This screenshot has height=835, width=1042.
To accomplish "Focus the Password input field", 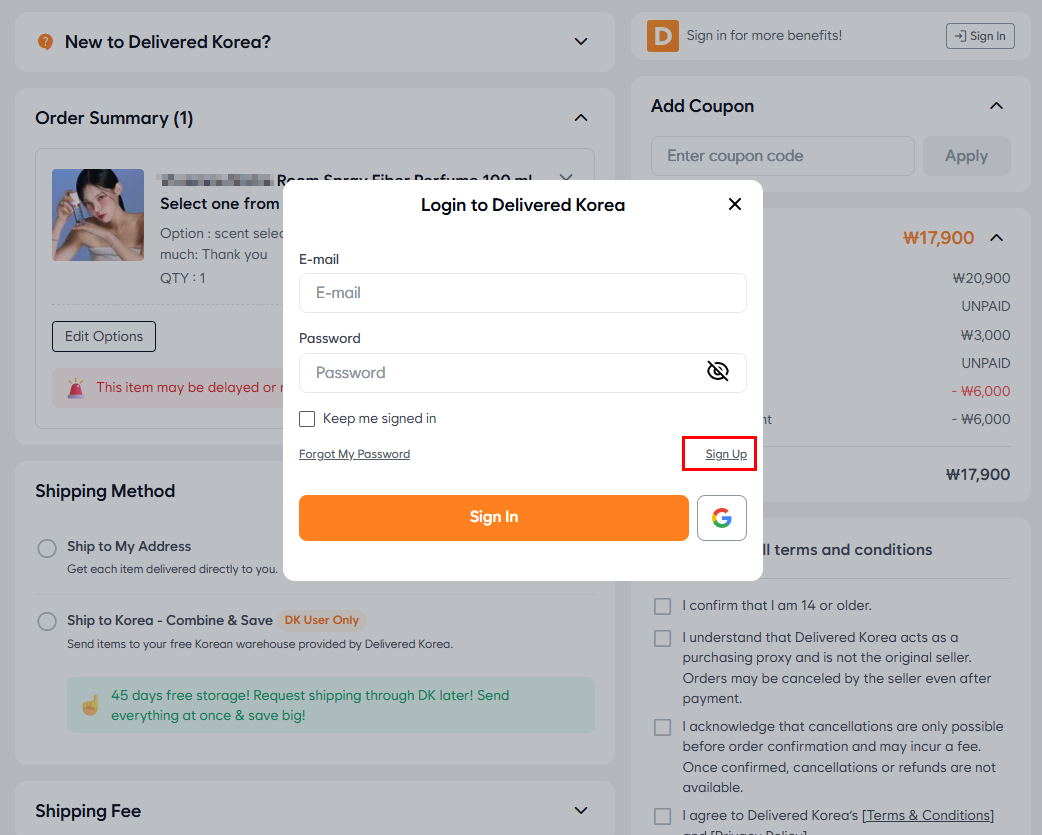I will (x=522, y=373).
